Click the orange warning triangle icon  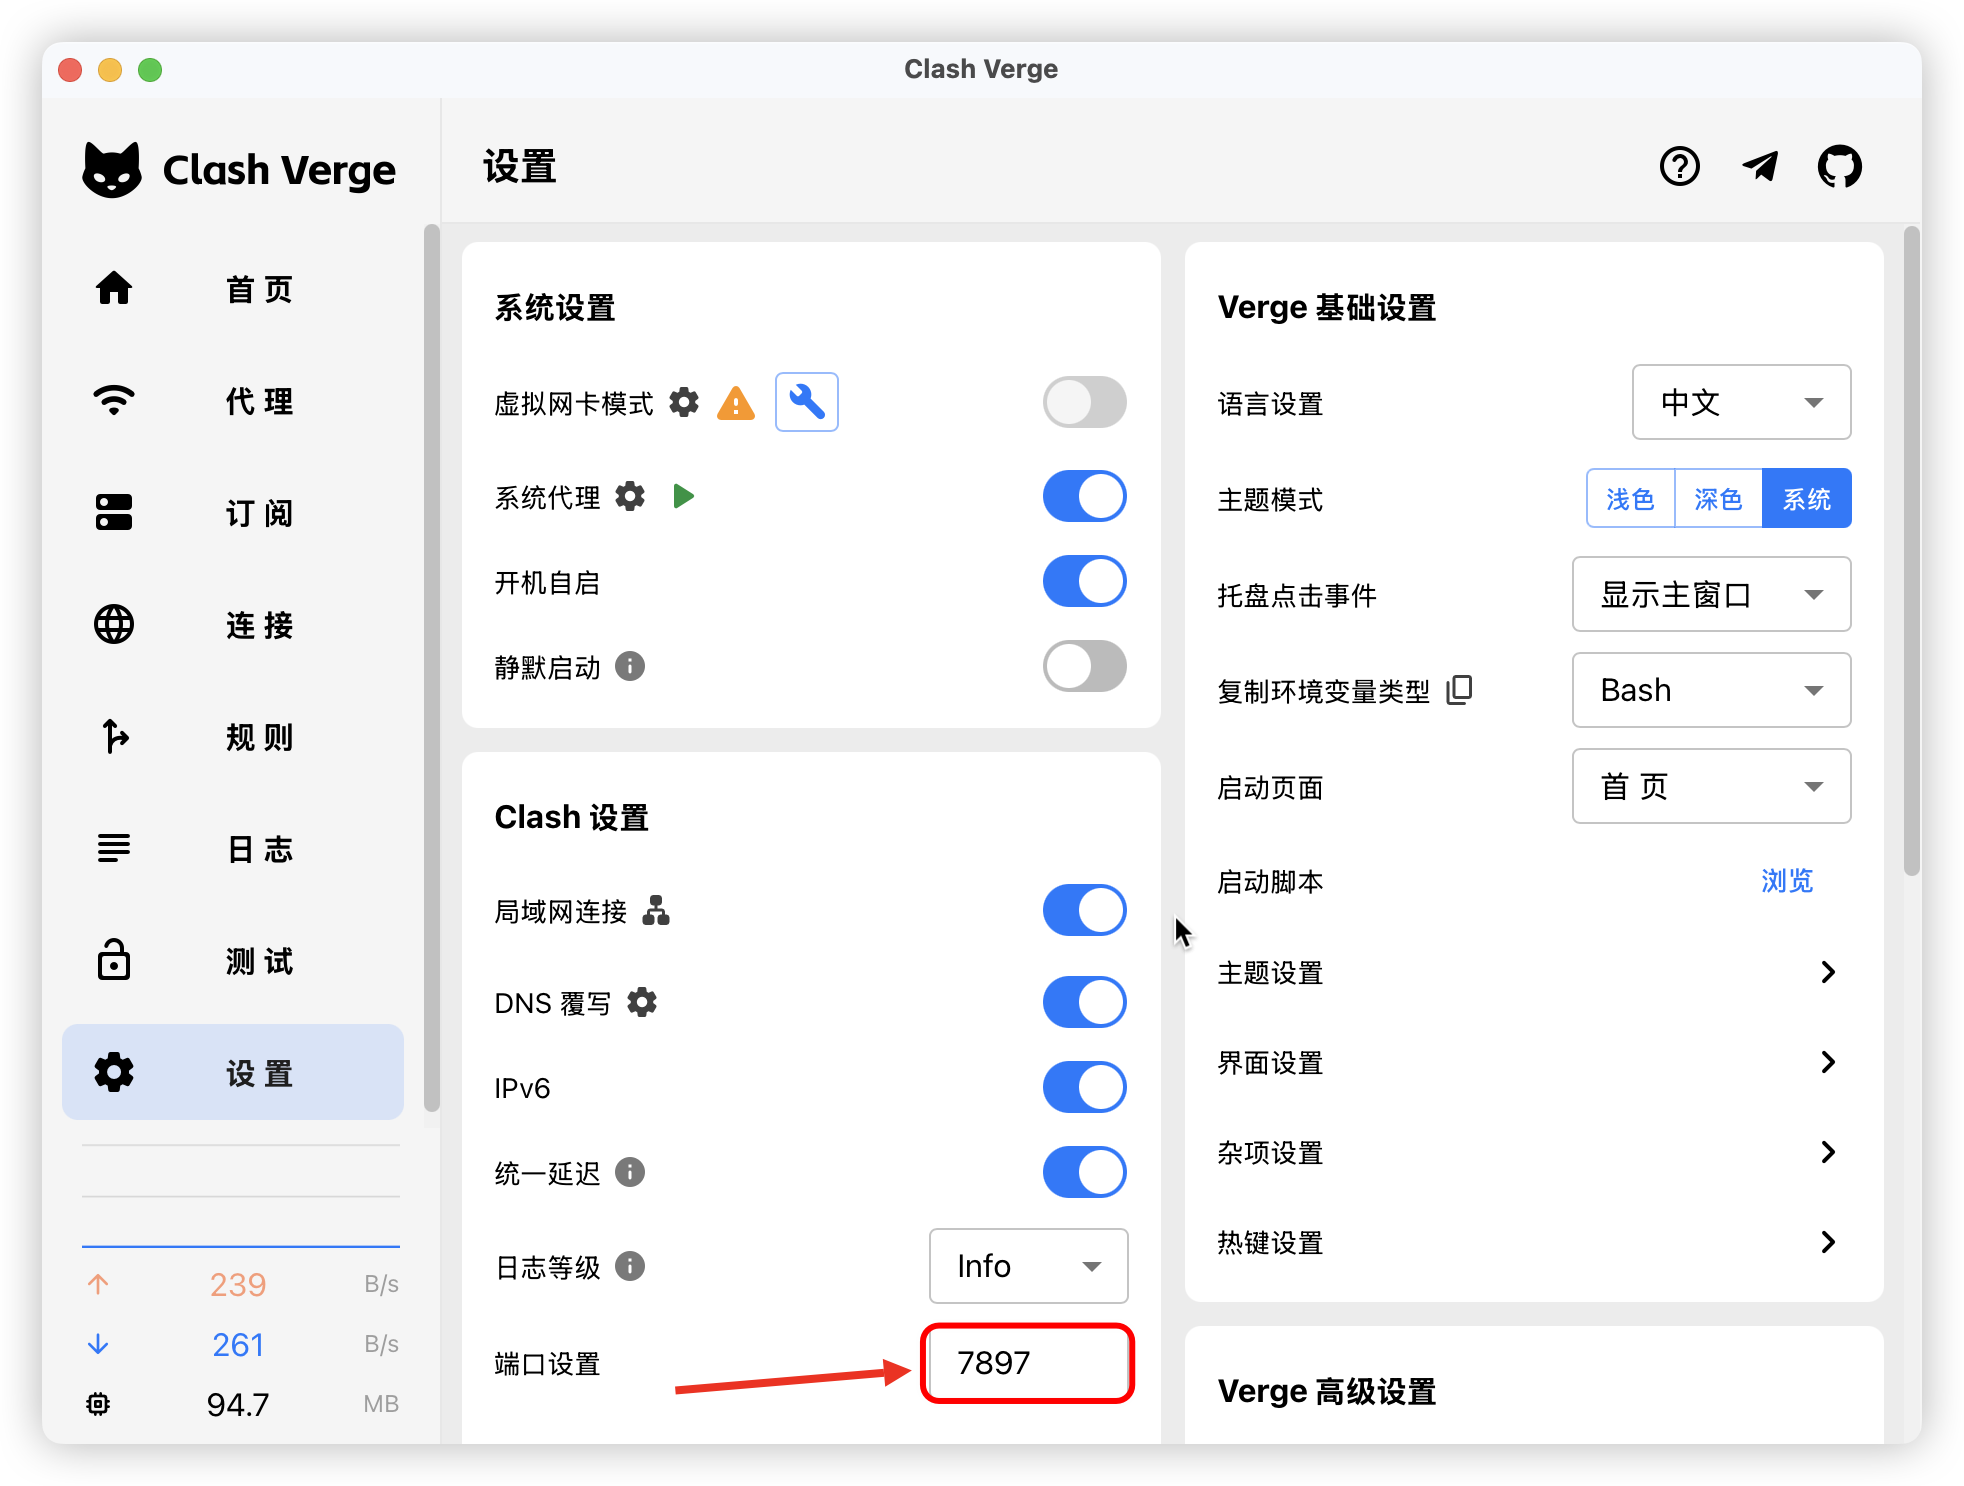pos(736,403)
